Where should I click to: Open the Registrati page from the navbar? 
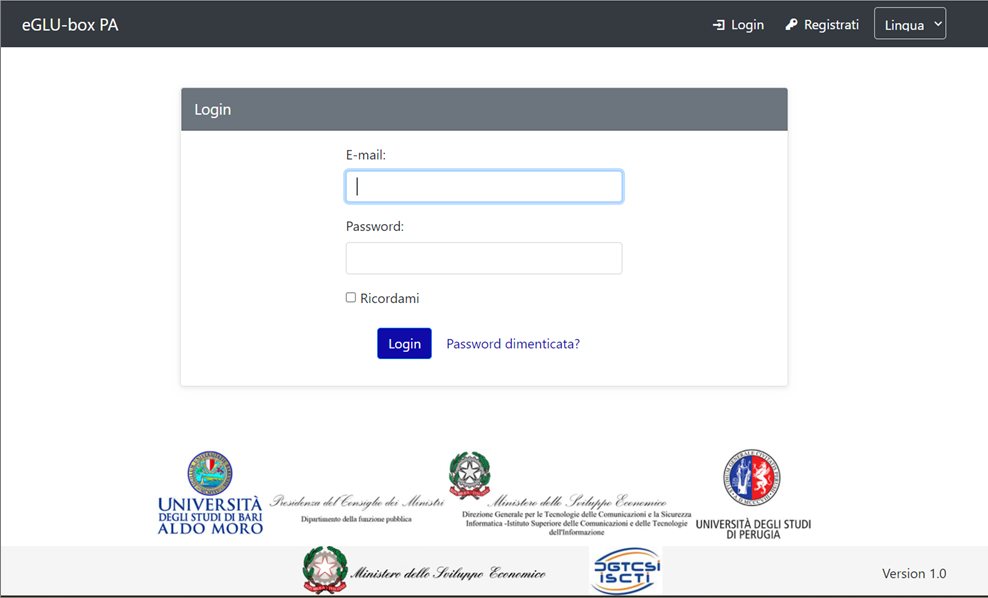pos(831,25)
